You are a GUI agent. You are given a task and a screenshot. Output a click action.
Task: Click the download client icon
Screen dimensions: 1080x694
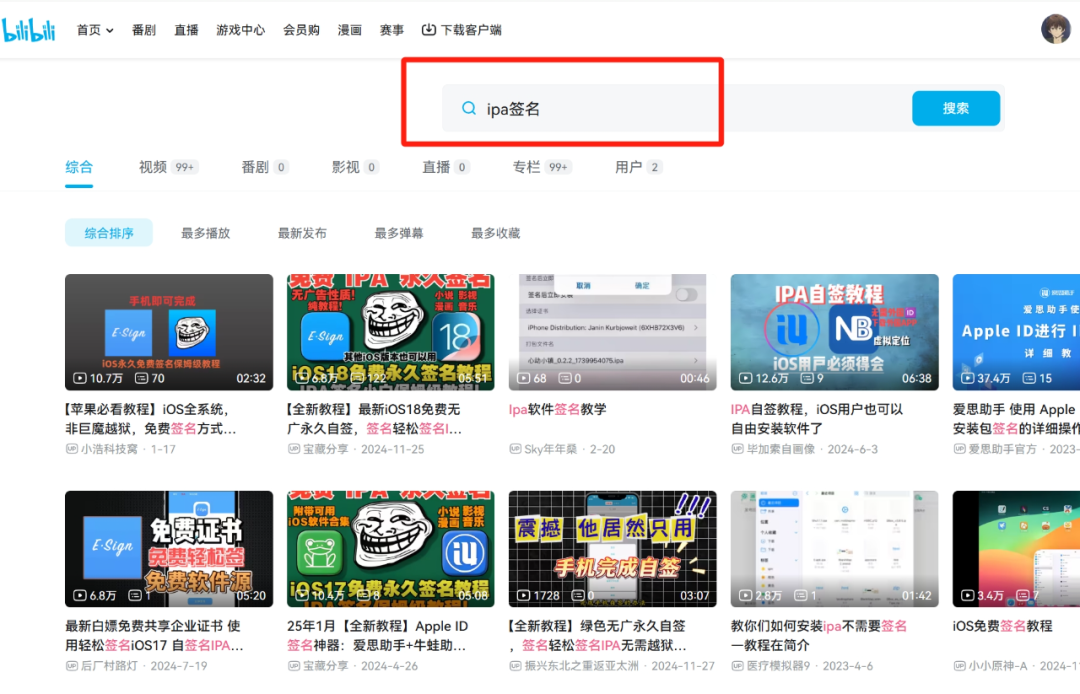click(x=428, y=30)
